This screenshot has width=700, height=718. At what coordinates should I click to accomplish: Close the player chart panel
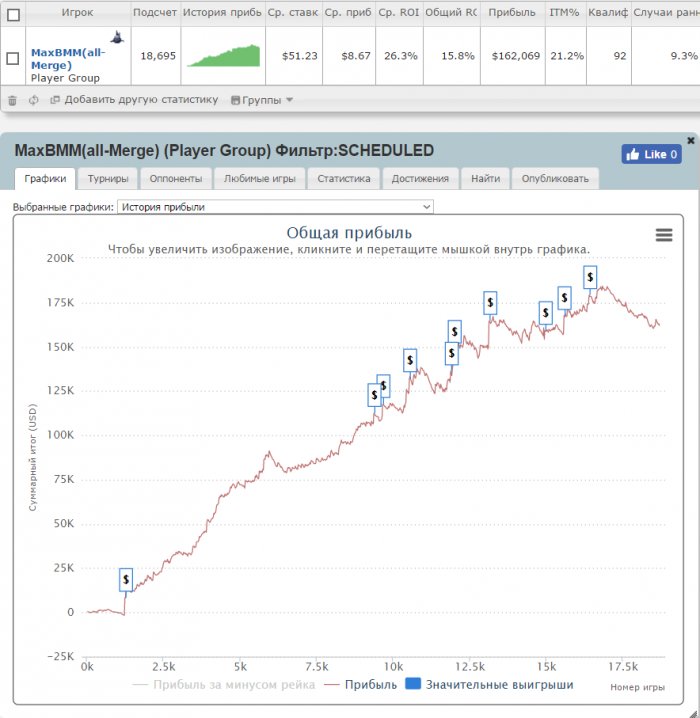(690, 141)
